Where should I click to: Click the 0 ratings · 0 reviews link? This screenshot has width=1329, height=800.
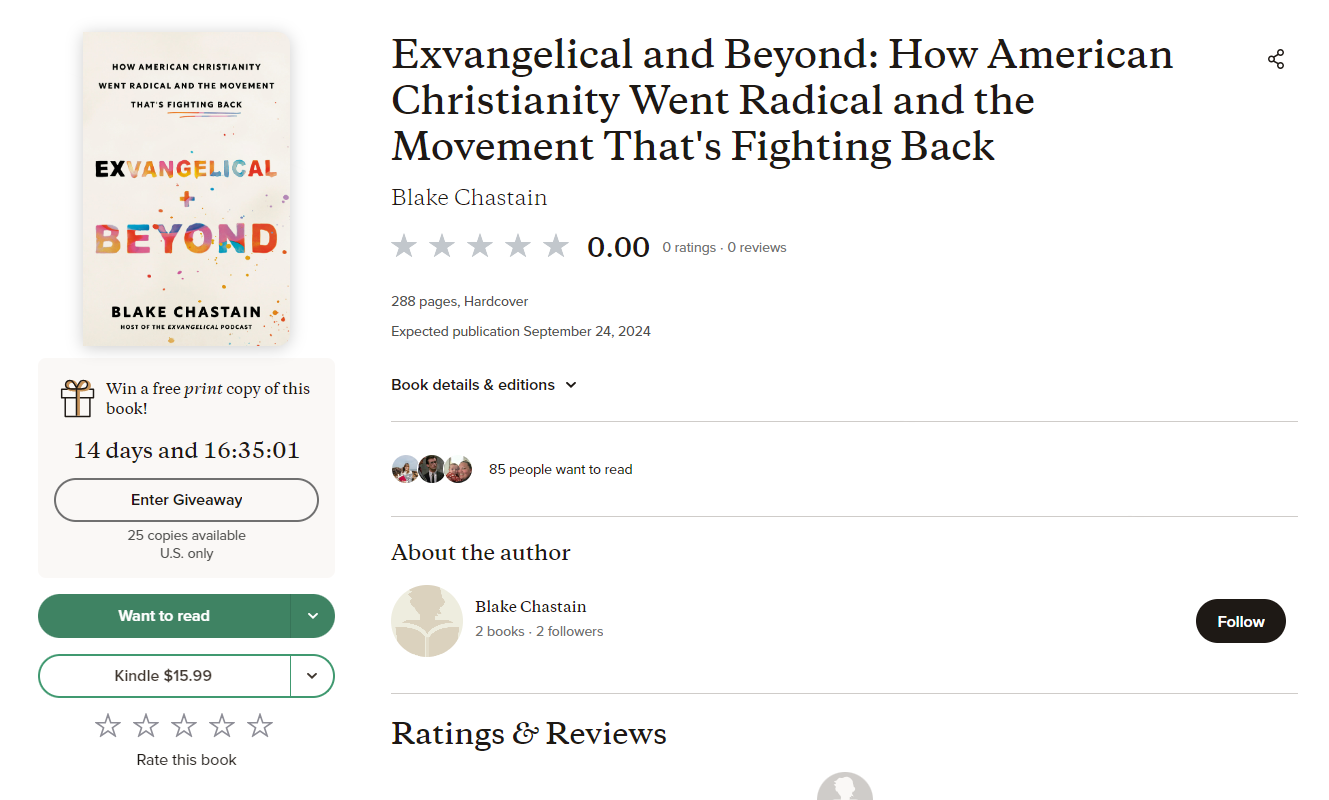point(724,247)
